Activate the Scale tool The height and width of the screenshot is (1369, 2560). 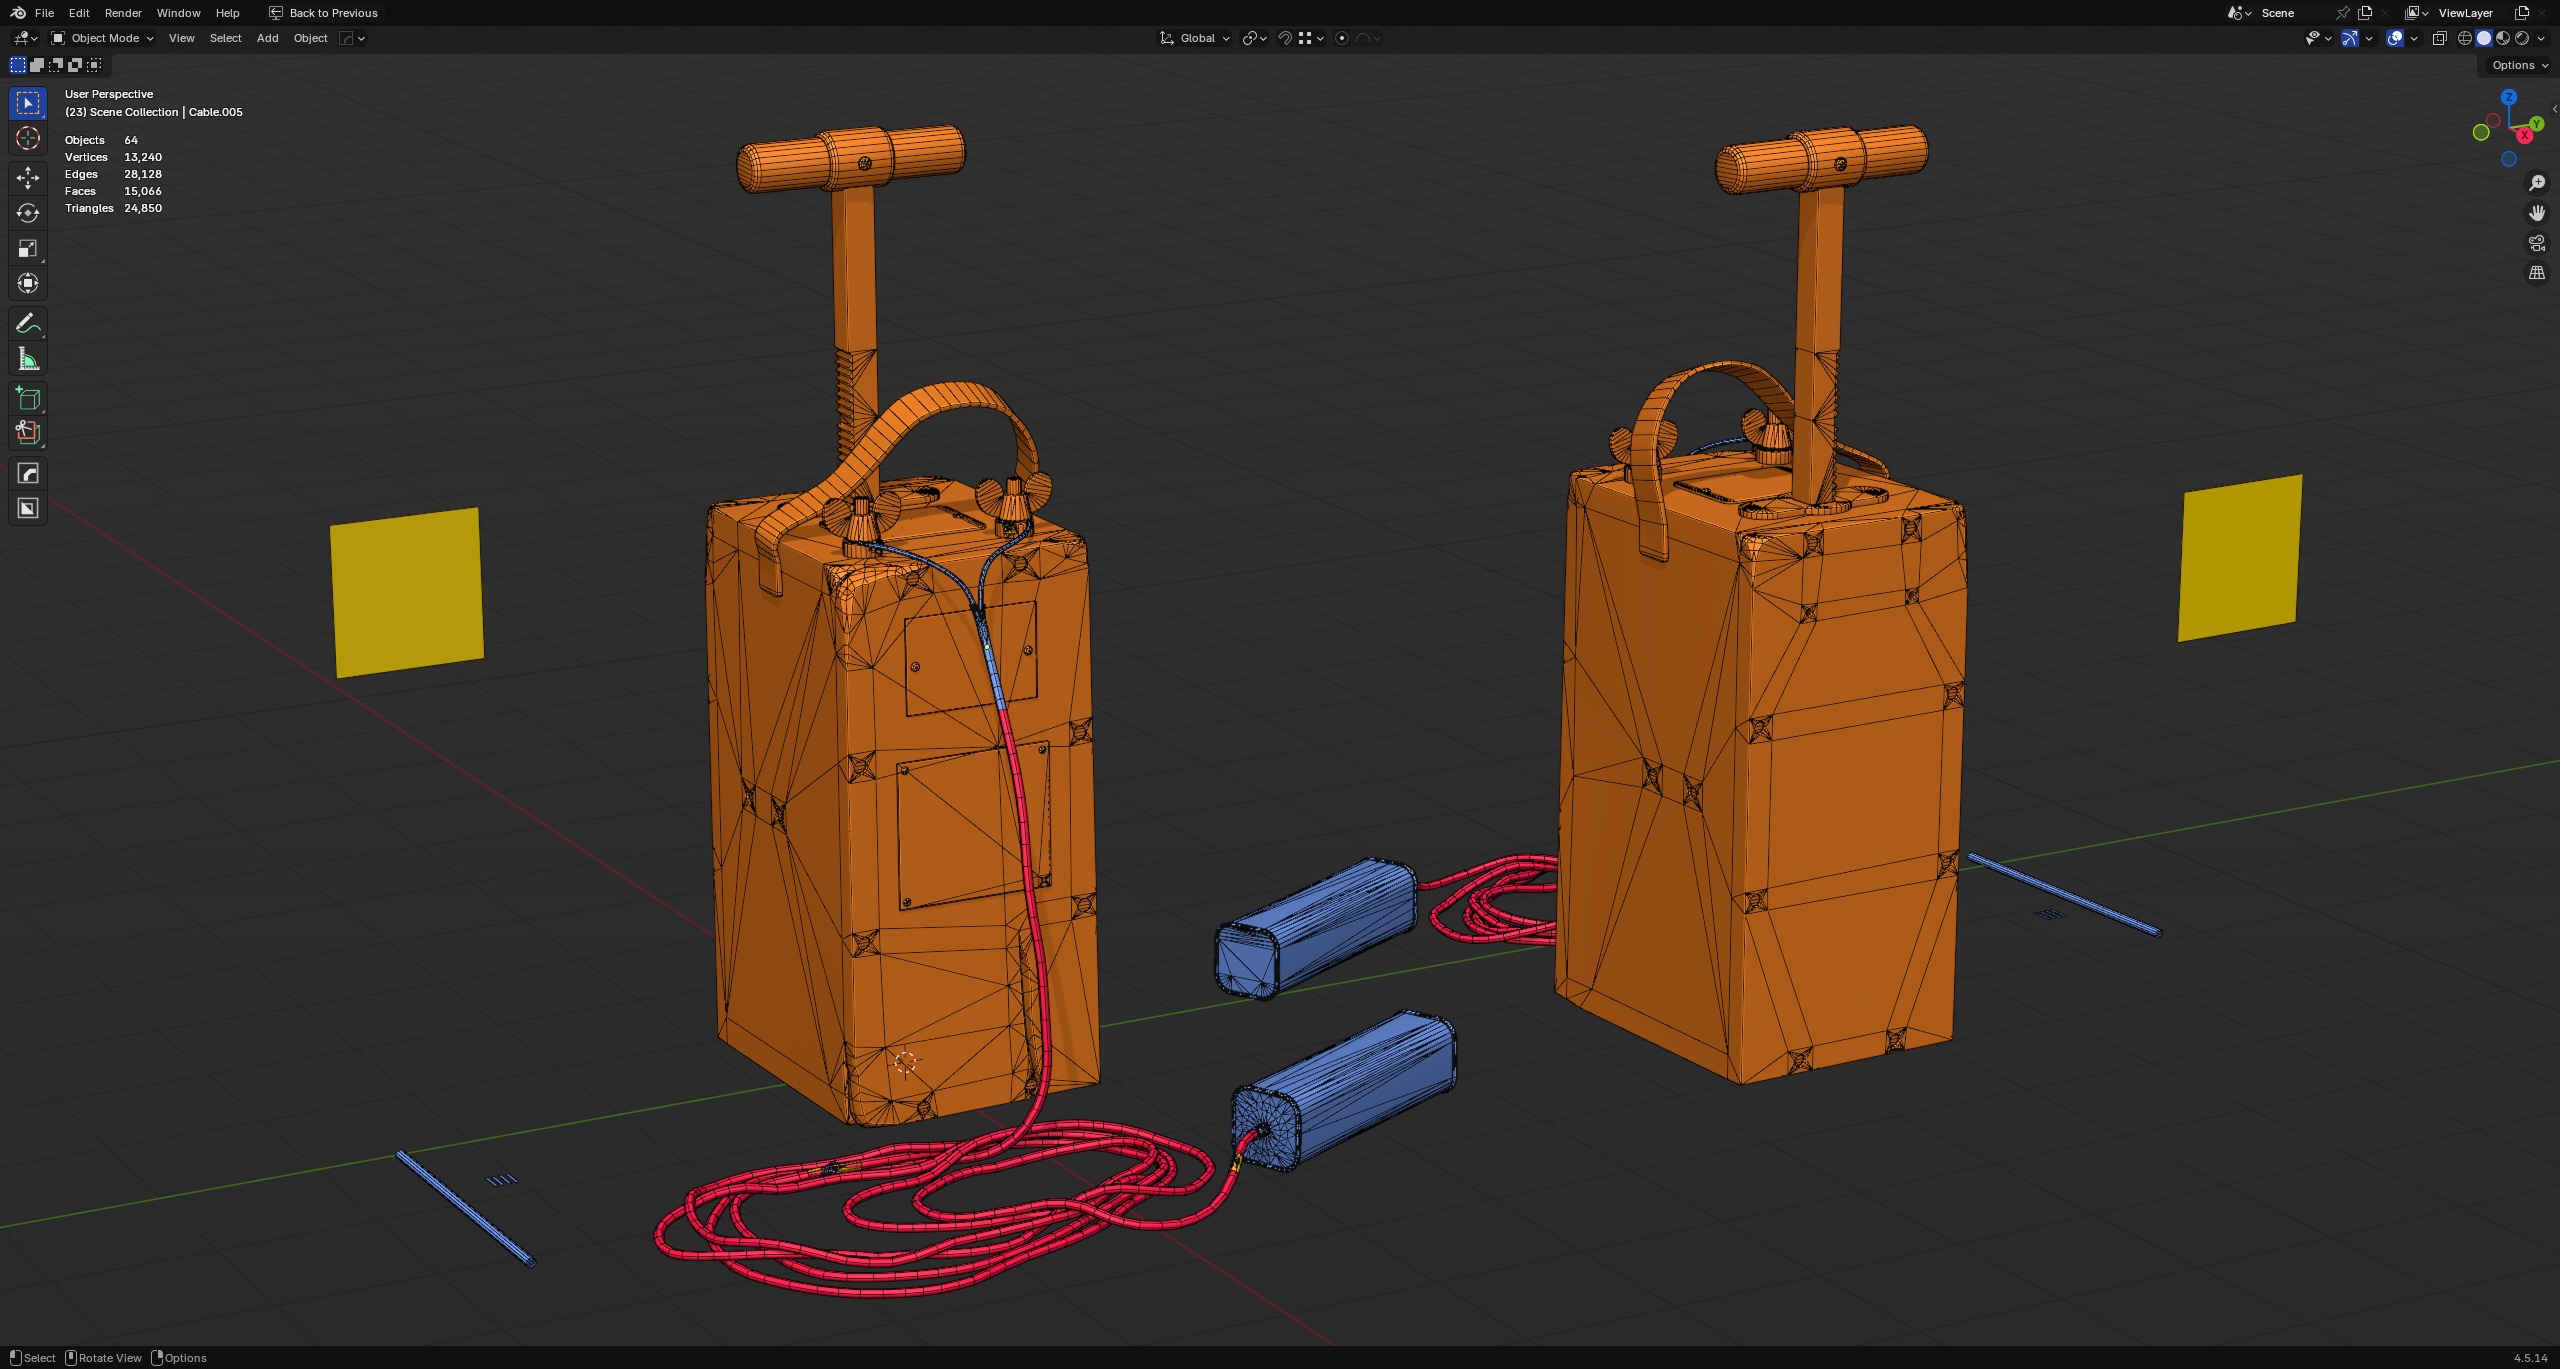pyautogui.click(x=28, y=248)
